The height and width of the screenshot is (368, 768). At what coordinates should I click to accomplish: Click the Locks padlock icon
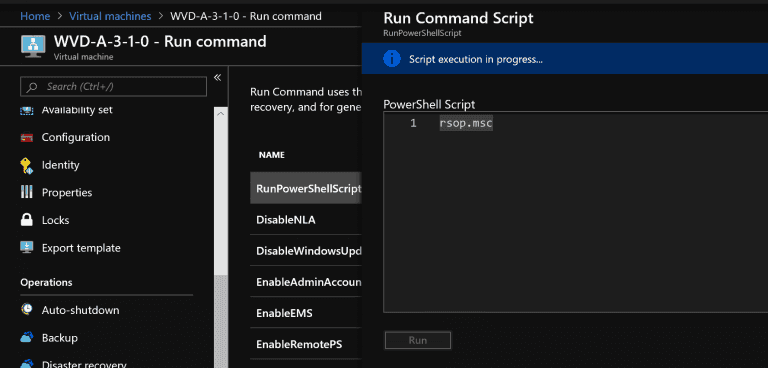[x=26, y=220]
